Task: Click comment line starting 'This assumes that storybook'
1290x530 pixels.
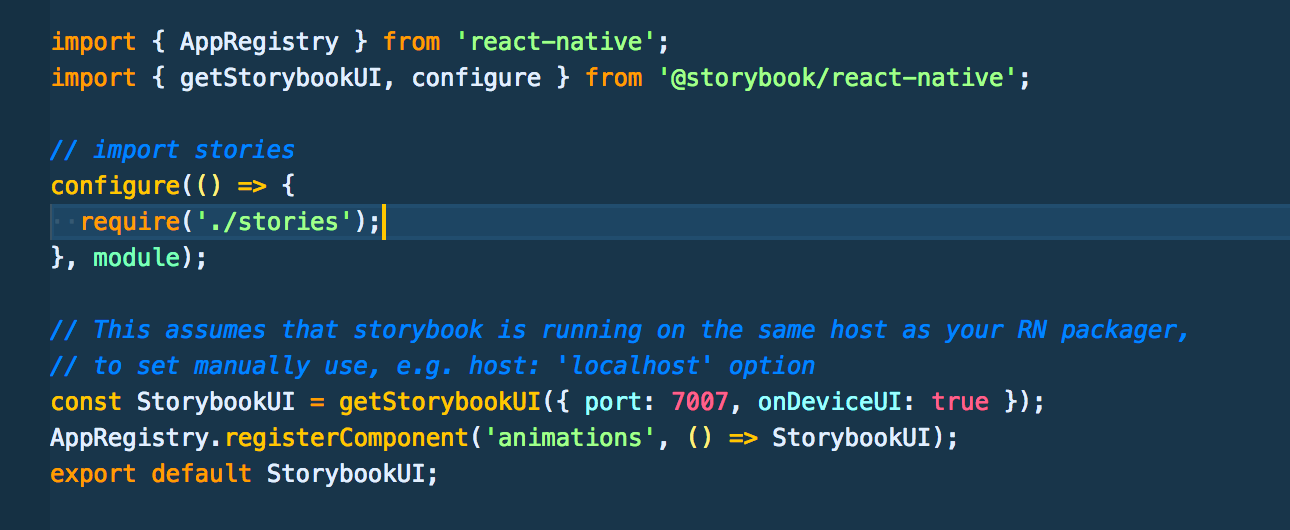Action: [x=620, y=330]
